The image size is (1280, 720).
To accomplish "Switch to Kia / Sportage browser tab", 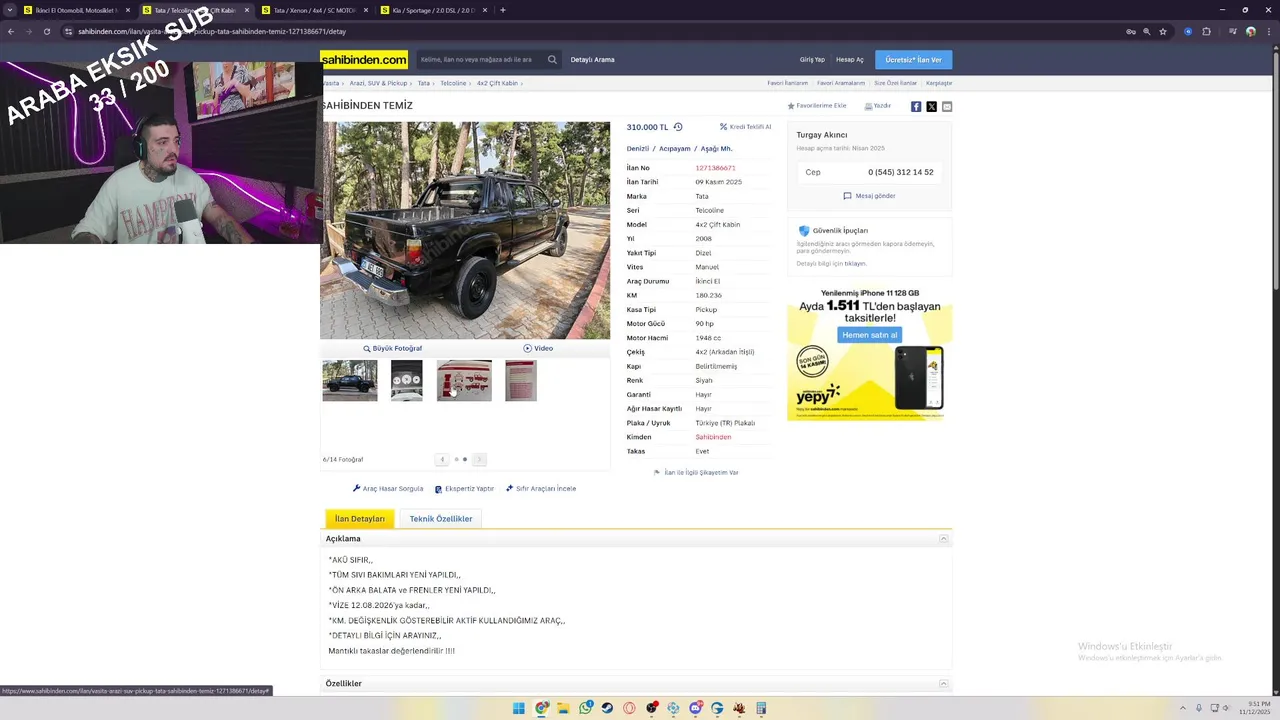I will point(433,10).
